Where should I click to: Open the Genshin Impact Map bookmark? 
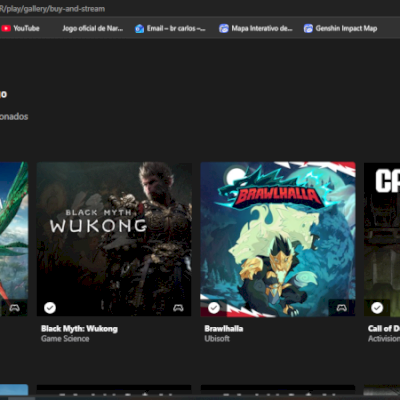[x=341, y=28]
